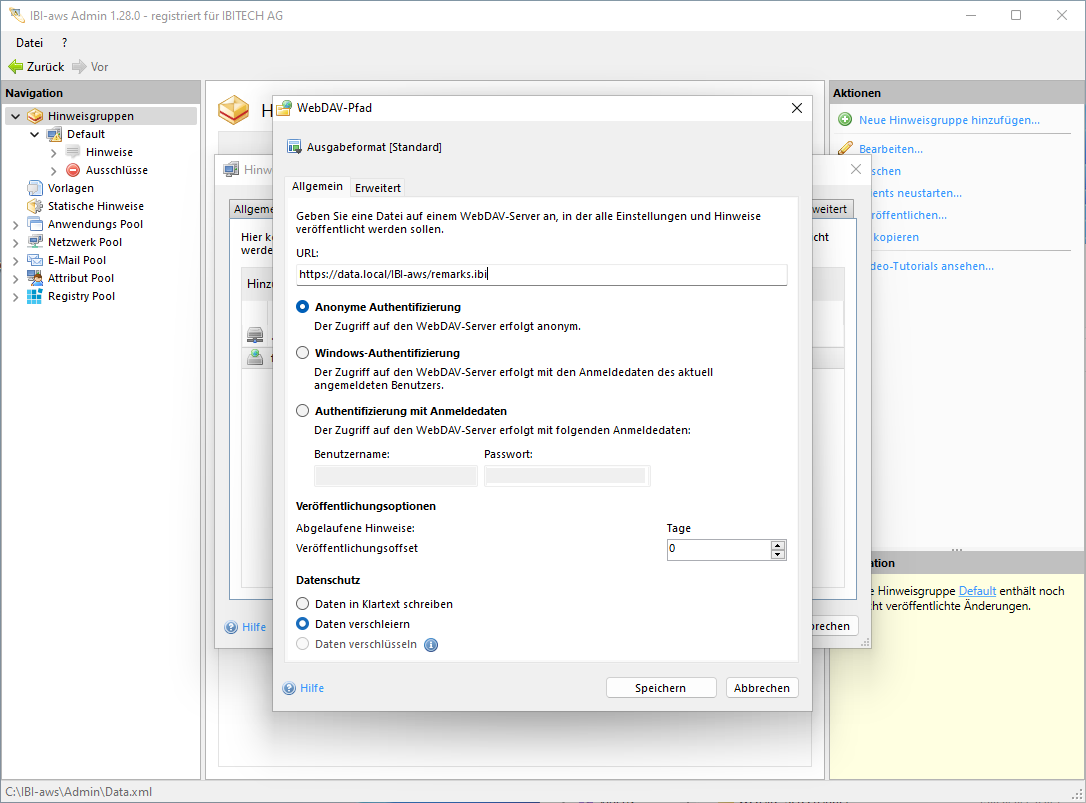Open the Datei menu
Image resolution: width=1086 pixels, height=803 pixels.
pos(30,43)
